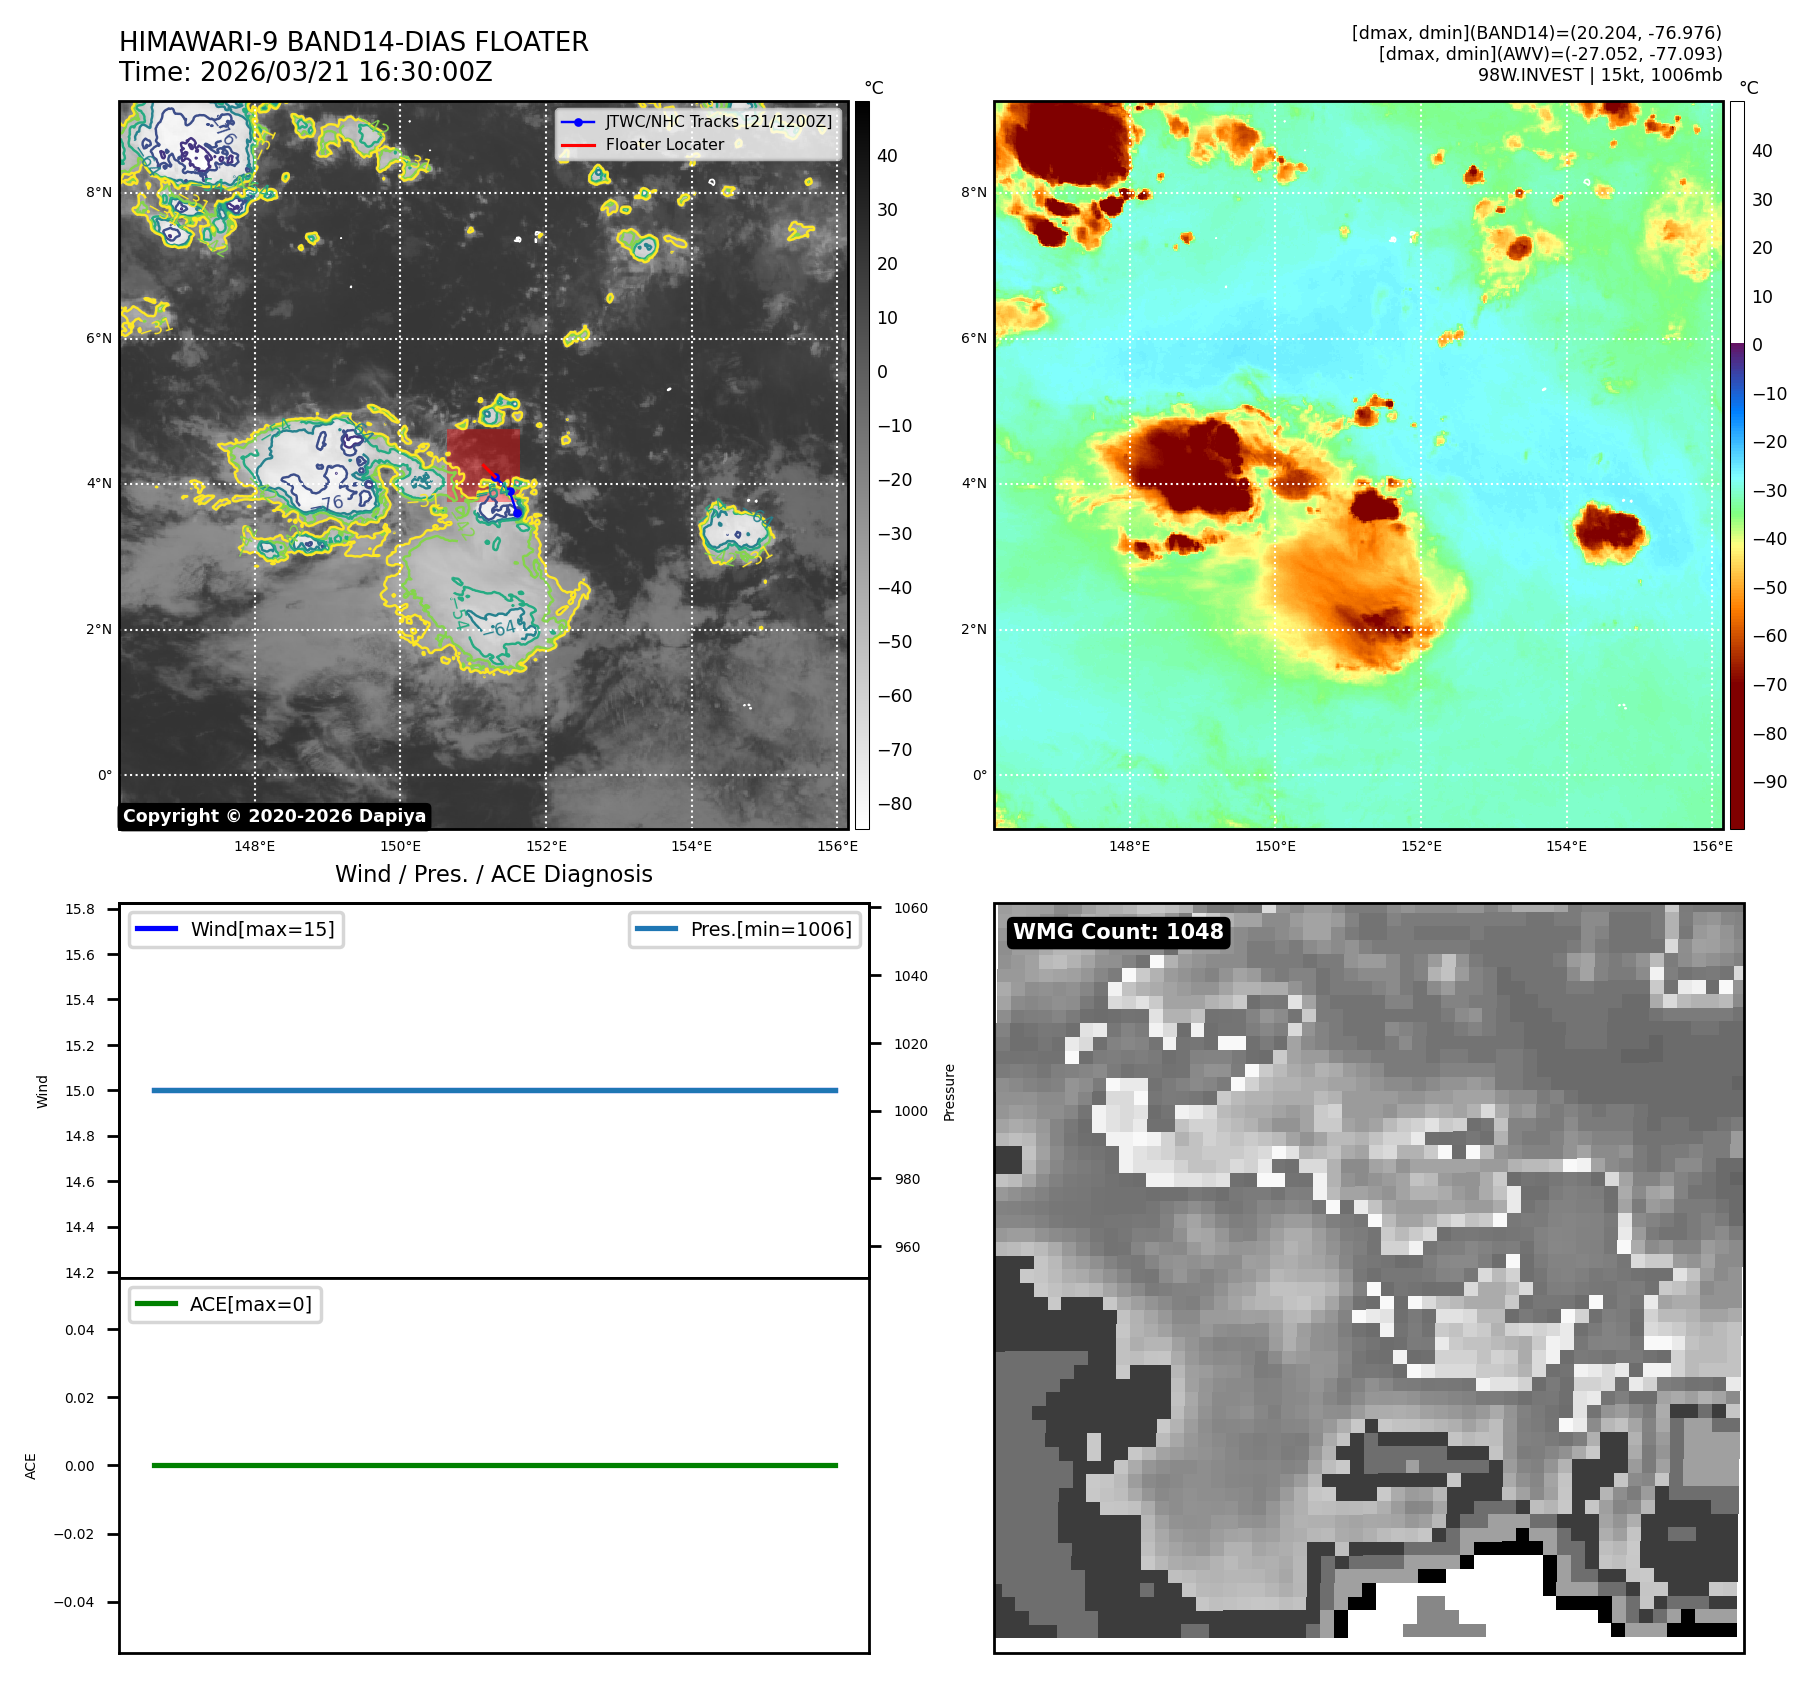Click the 98W.INVEST storm info text

[1599, 75]
